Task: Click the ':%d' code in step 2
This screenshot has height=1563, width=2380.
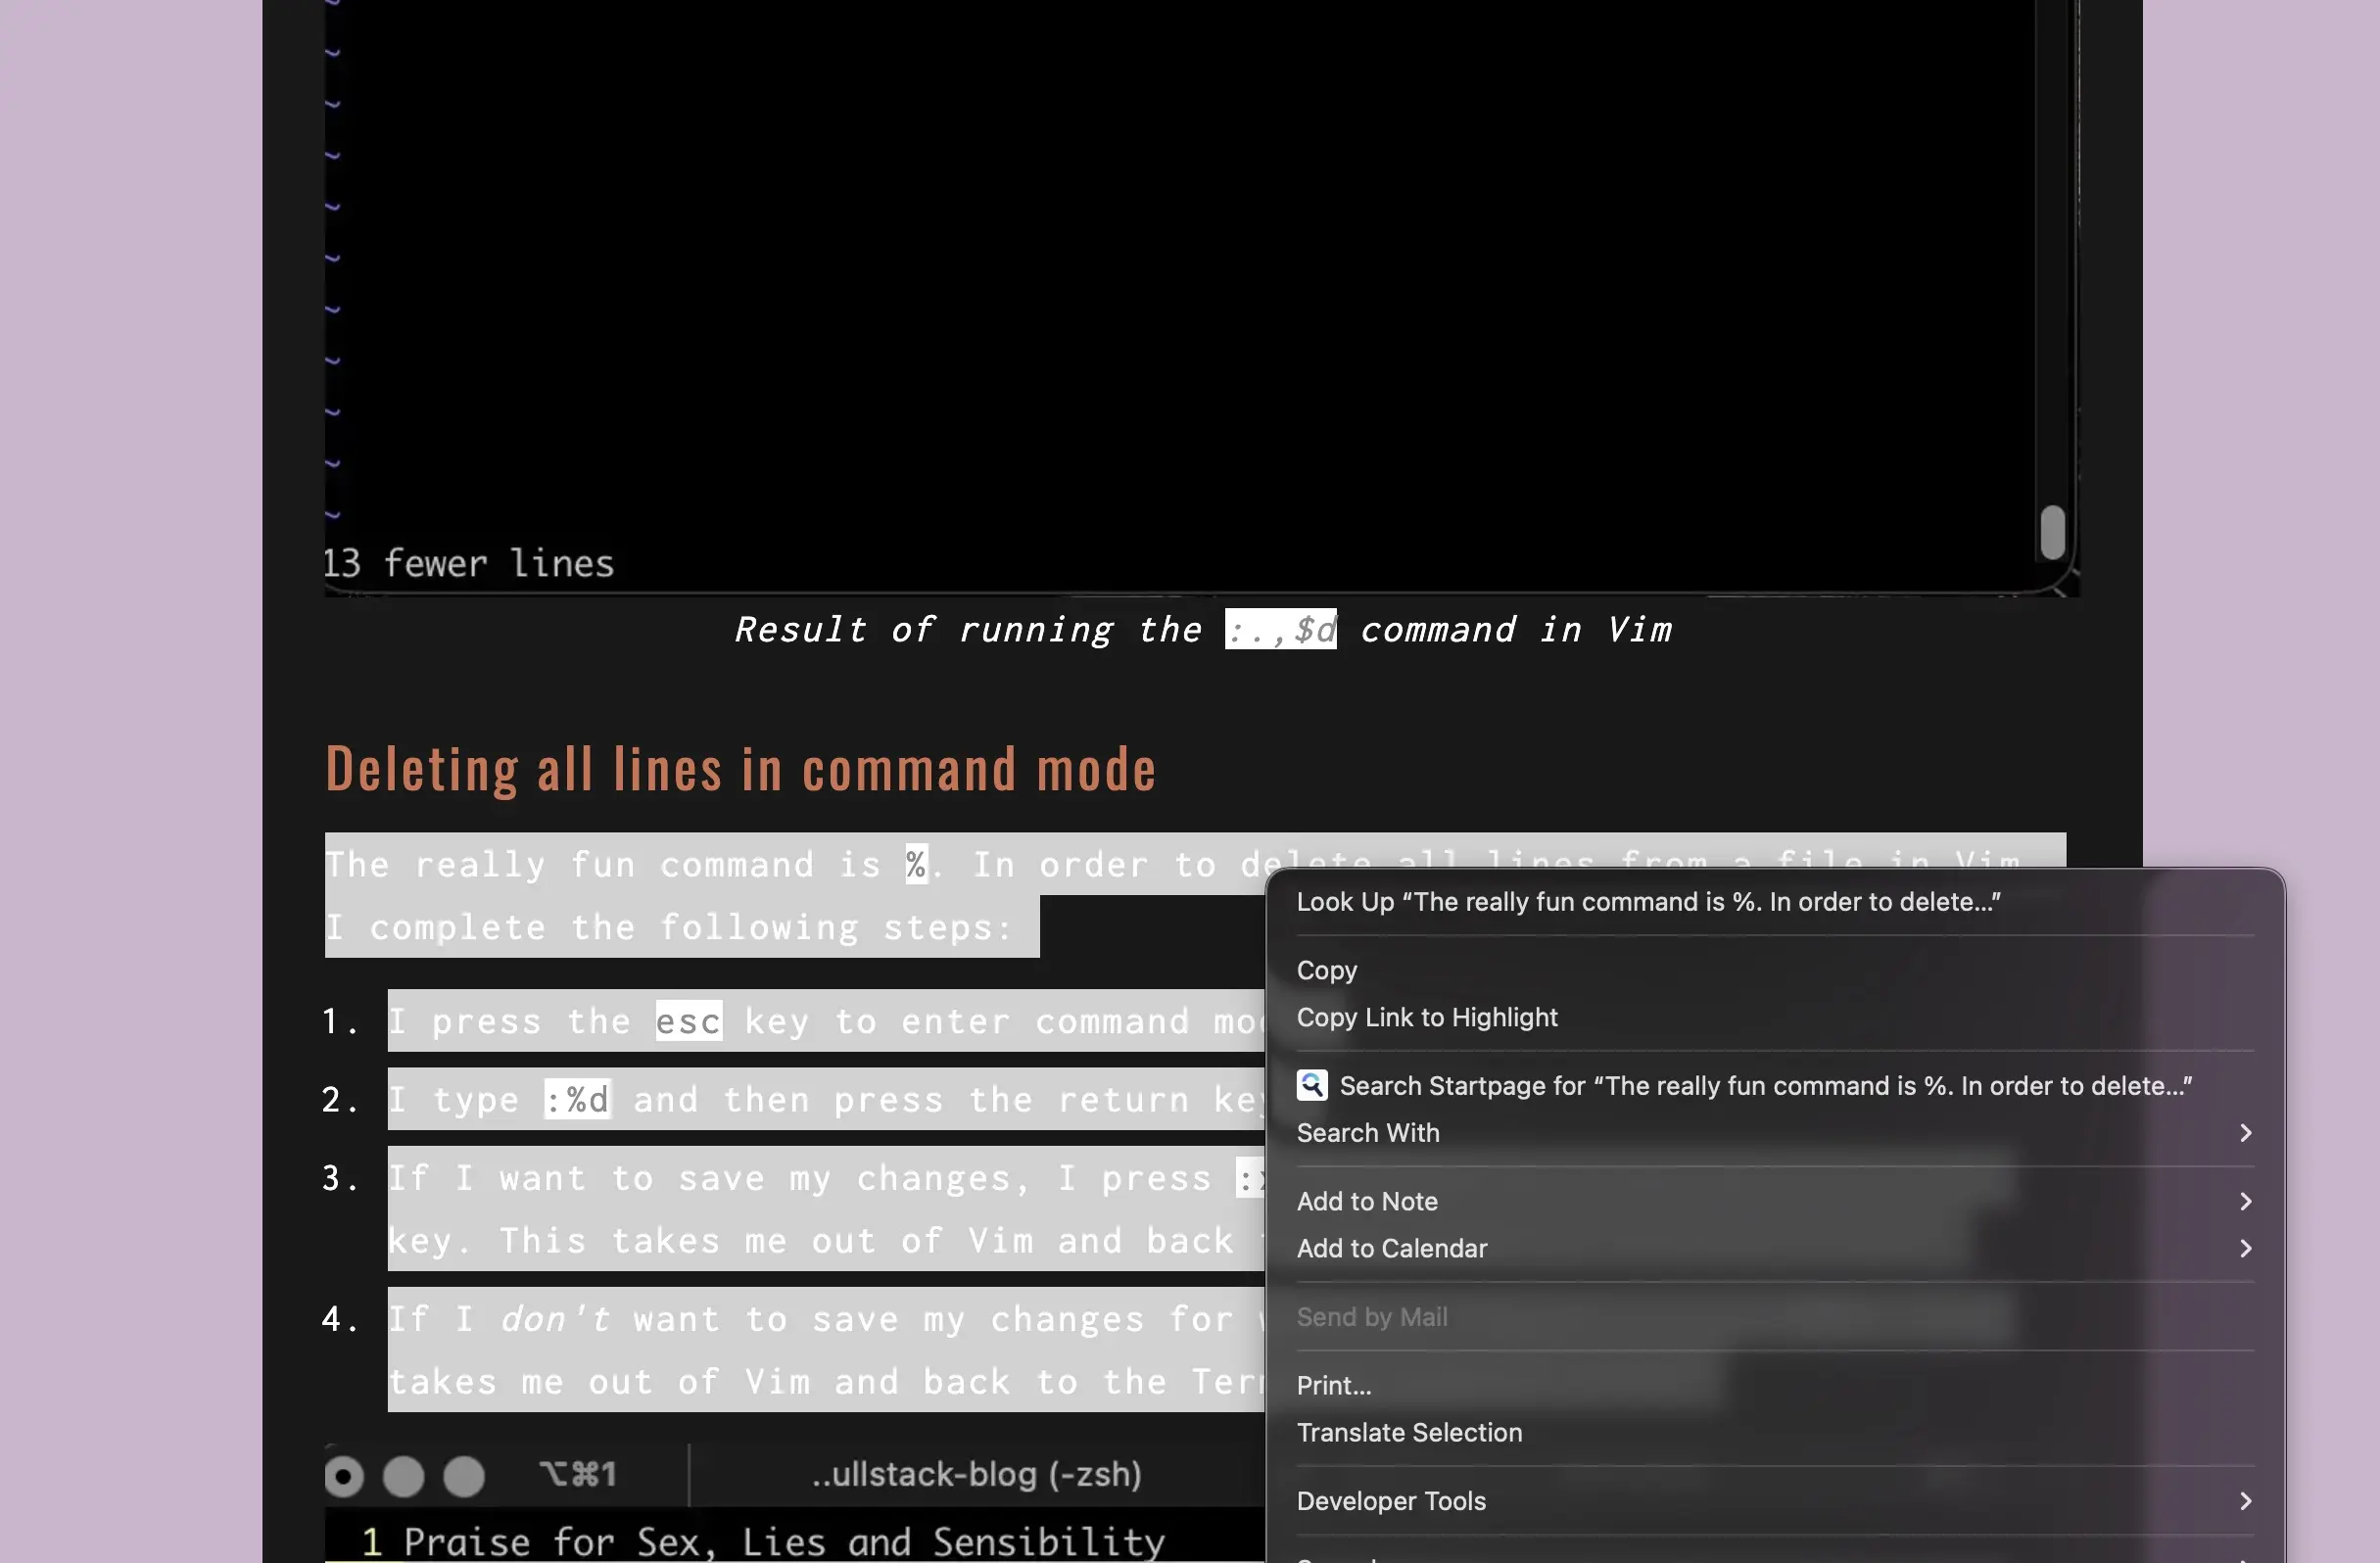Action: coord(577,1099)
